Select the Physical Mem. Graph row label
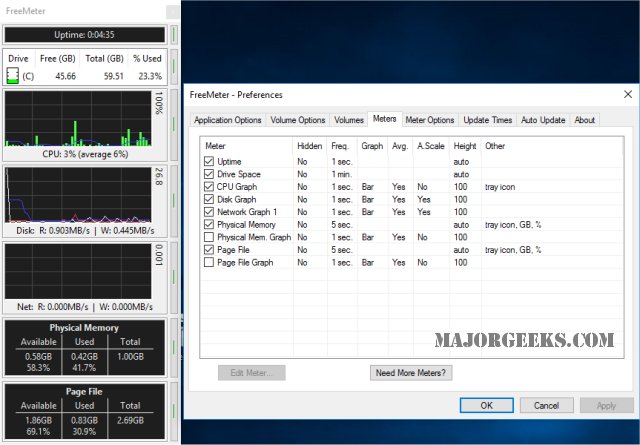Image resolution: width=640 pixels, height=445 pixels. 254,237
